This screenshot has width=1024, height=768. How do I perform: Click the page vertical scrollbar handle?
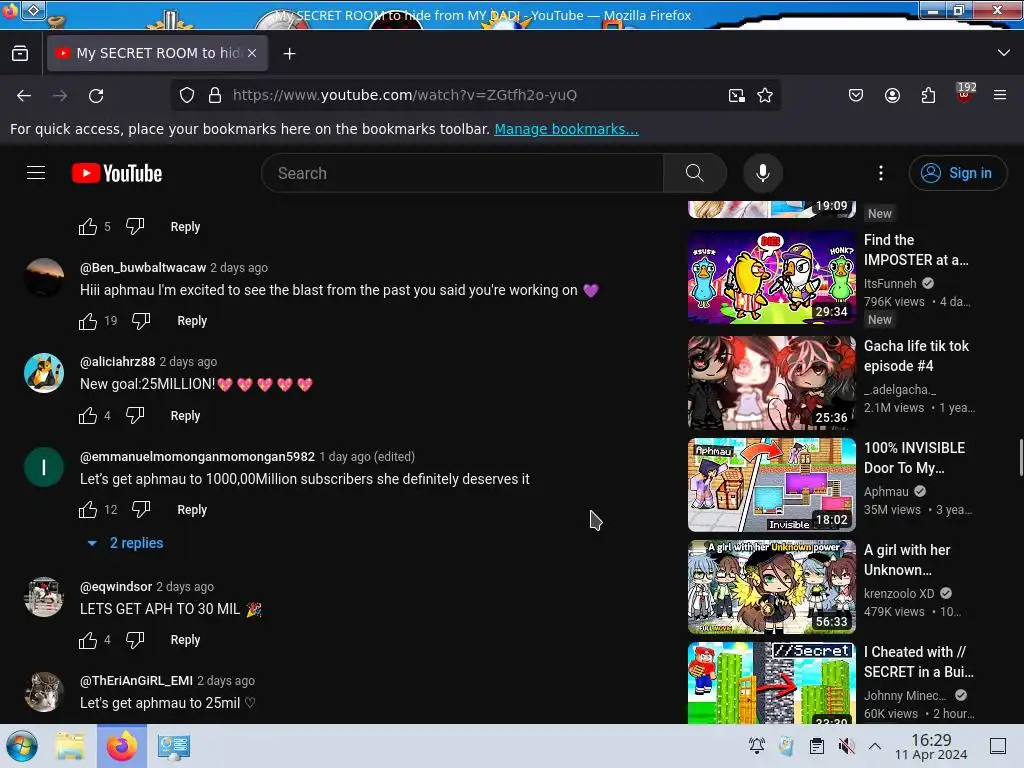coord(1020,458)
